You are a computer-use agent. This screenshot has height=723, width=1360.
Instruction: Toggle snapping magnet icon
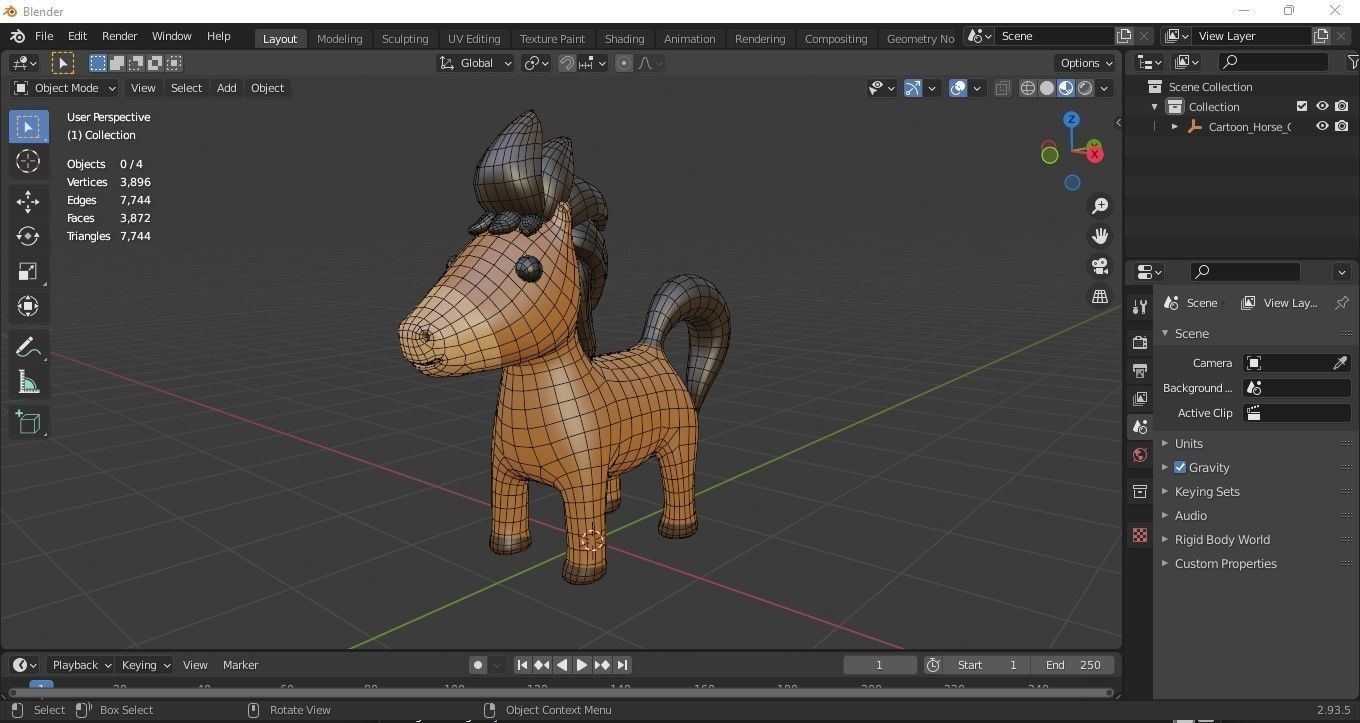[x=567, y=63]
